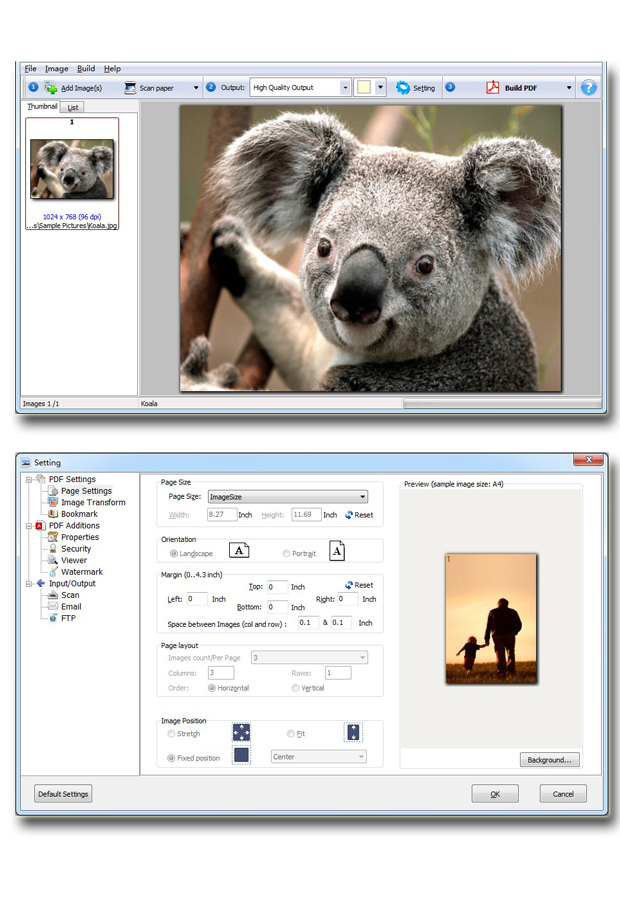Click the Fixed position square icon
Viewport: 620px width, 907px height.
pyautogui.click(x=241, y=755)
